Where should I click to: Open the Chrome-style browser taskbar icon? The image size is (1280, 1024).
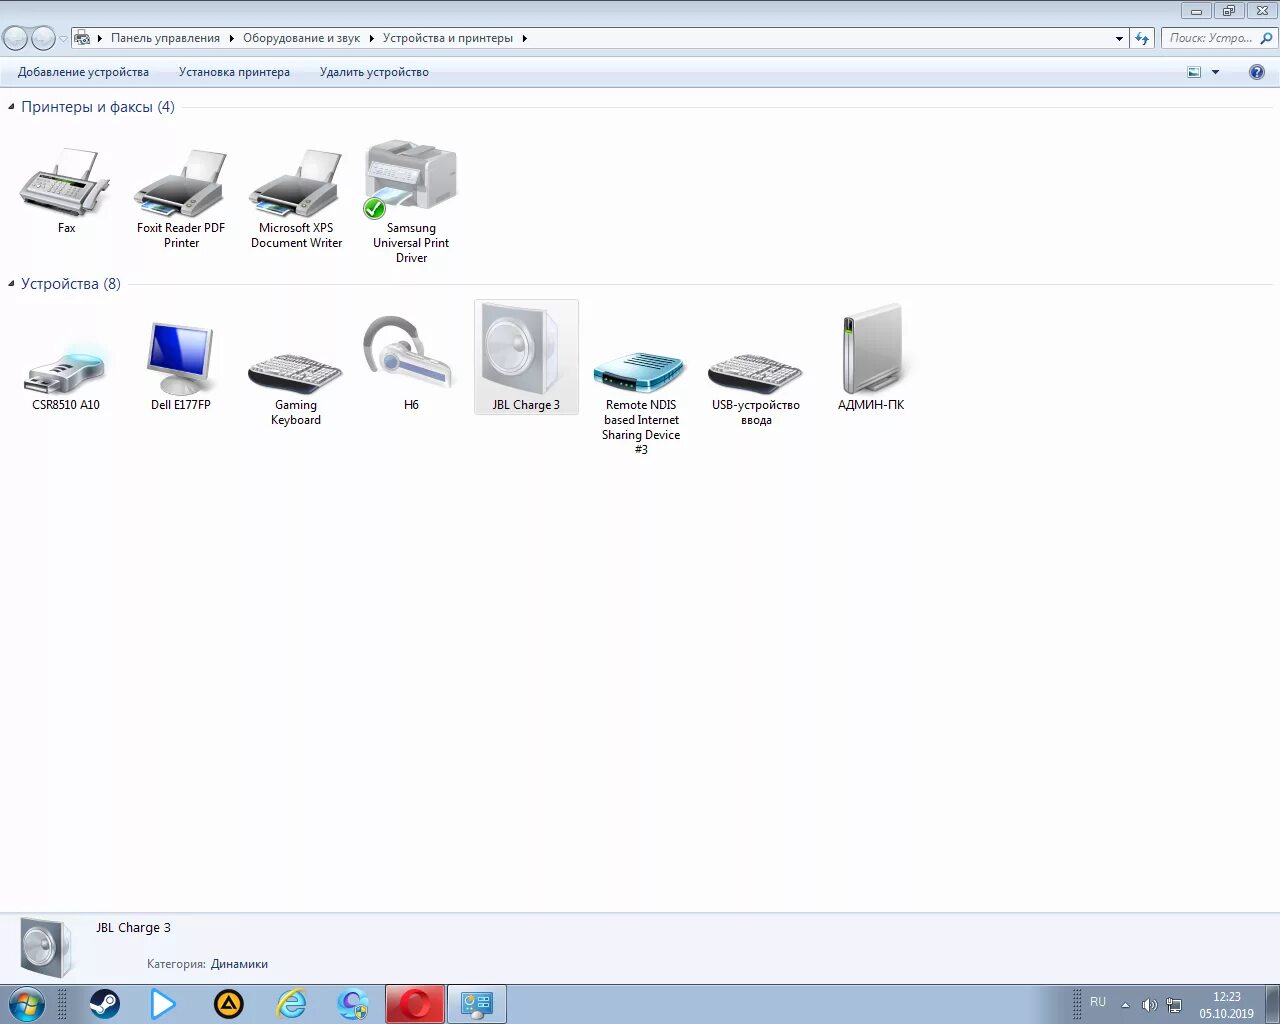[x=353, y=1004]
